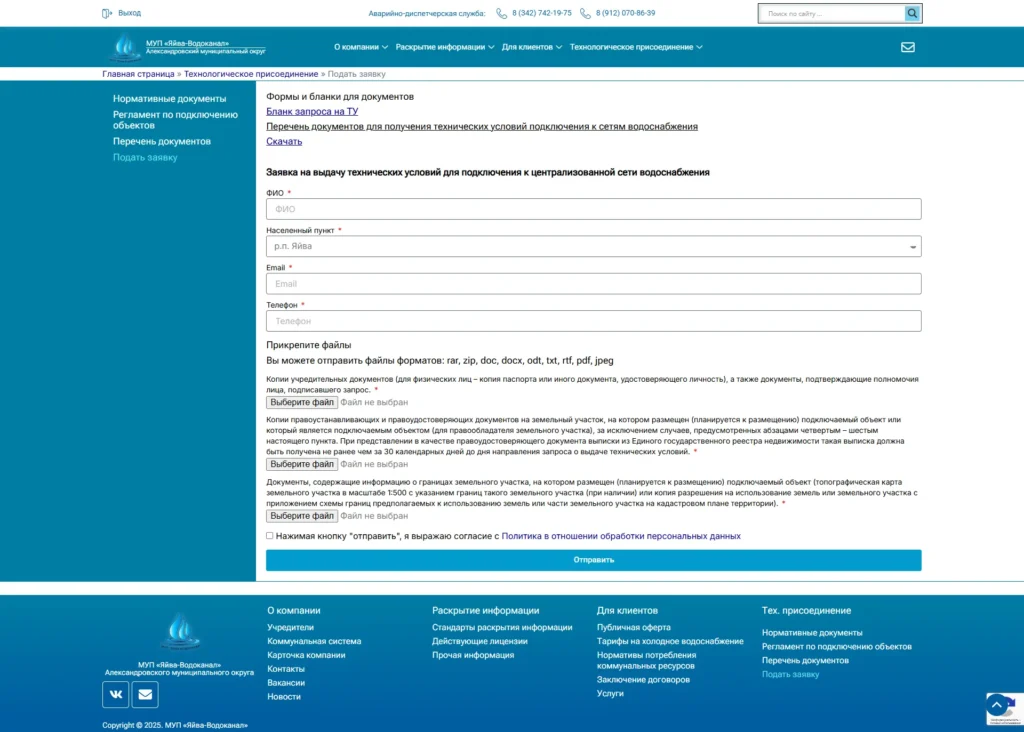Click the scroll-to-top arrow button
1024x732 pixels.
pyautogui.click(x=997, y=705)
